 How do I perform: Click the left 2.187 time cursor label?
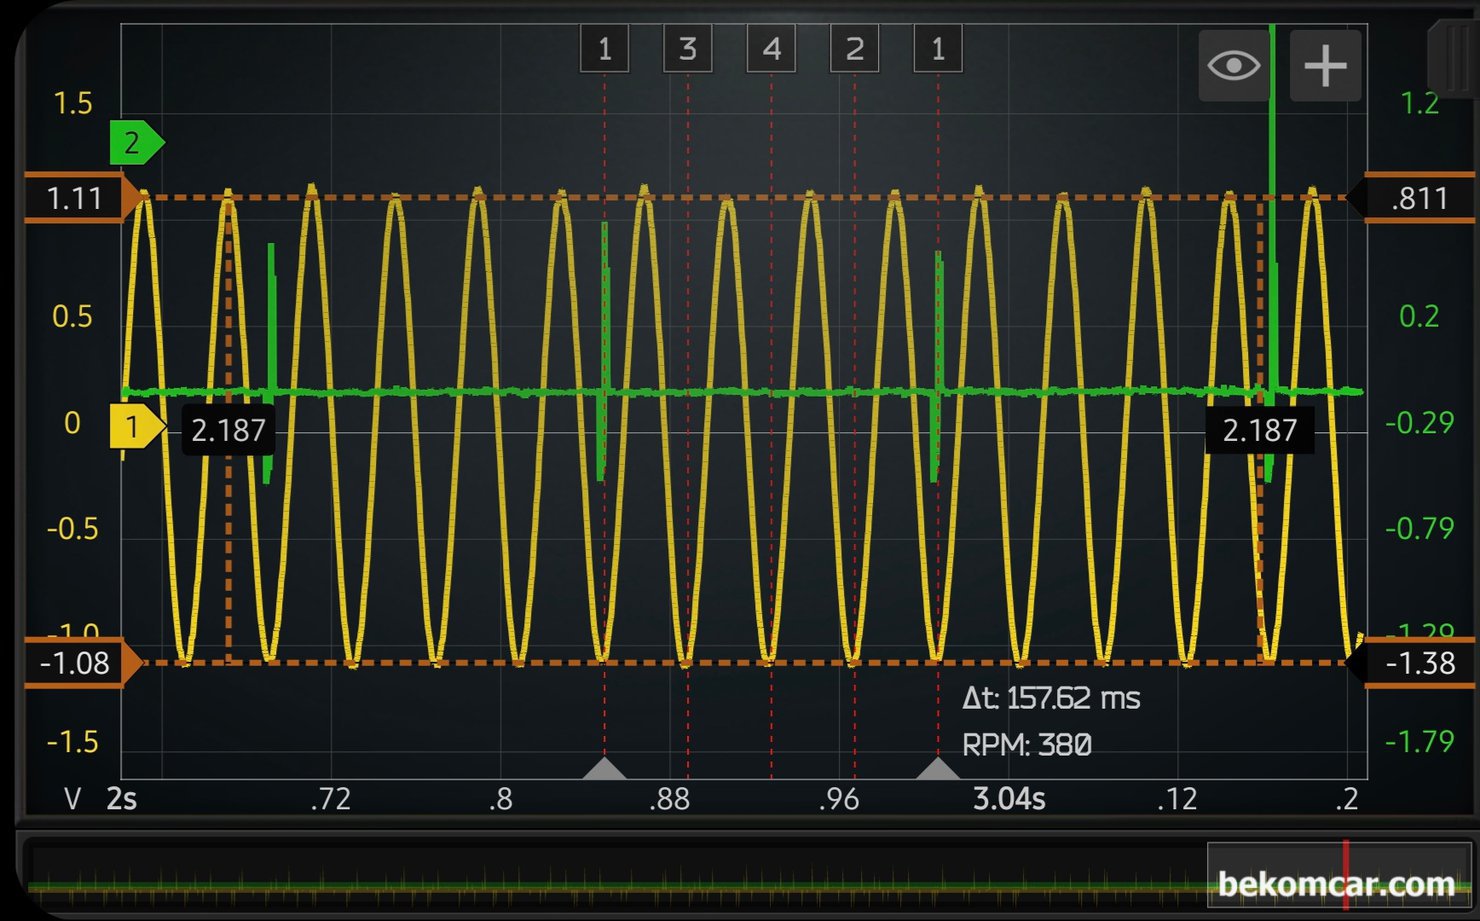(228, 431)
